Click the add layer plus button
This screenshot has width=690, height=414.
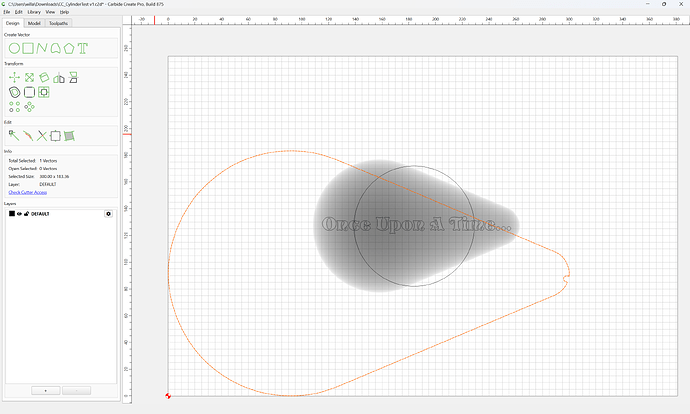(x=46, y=391)
